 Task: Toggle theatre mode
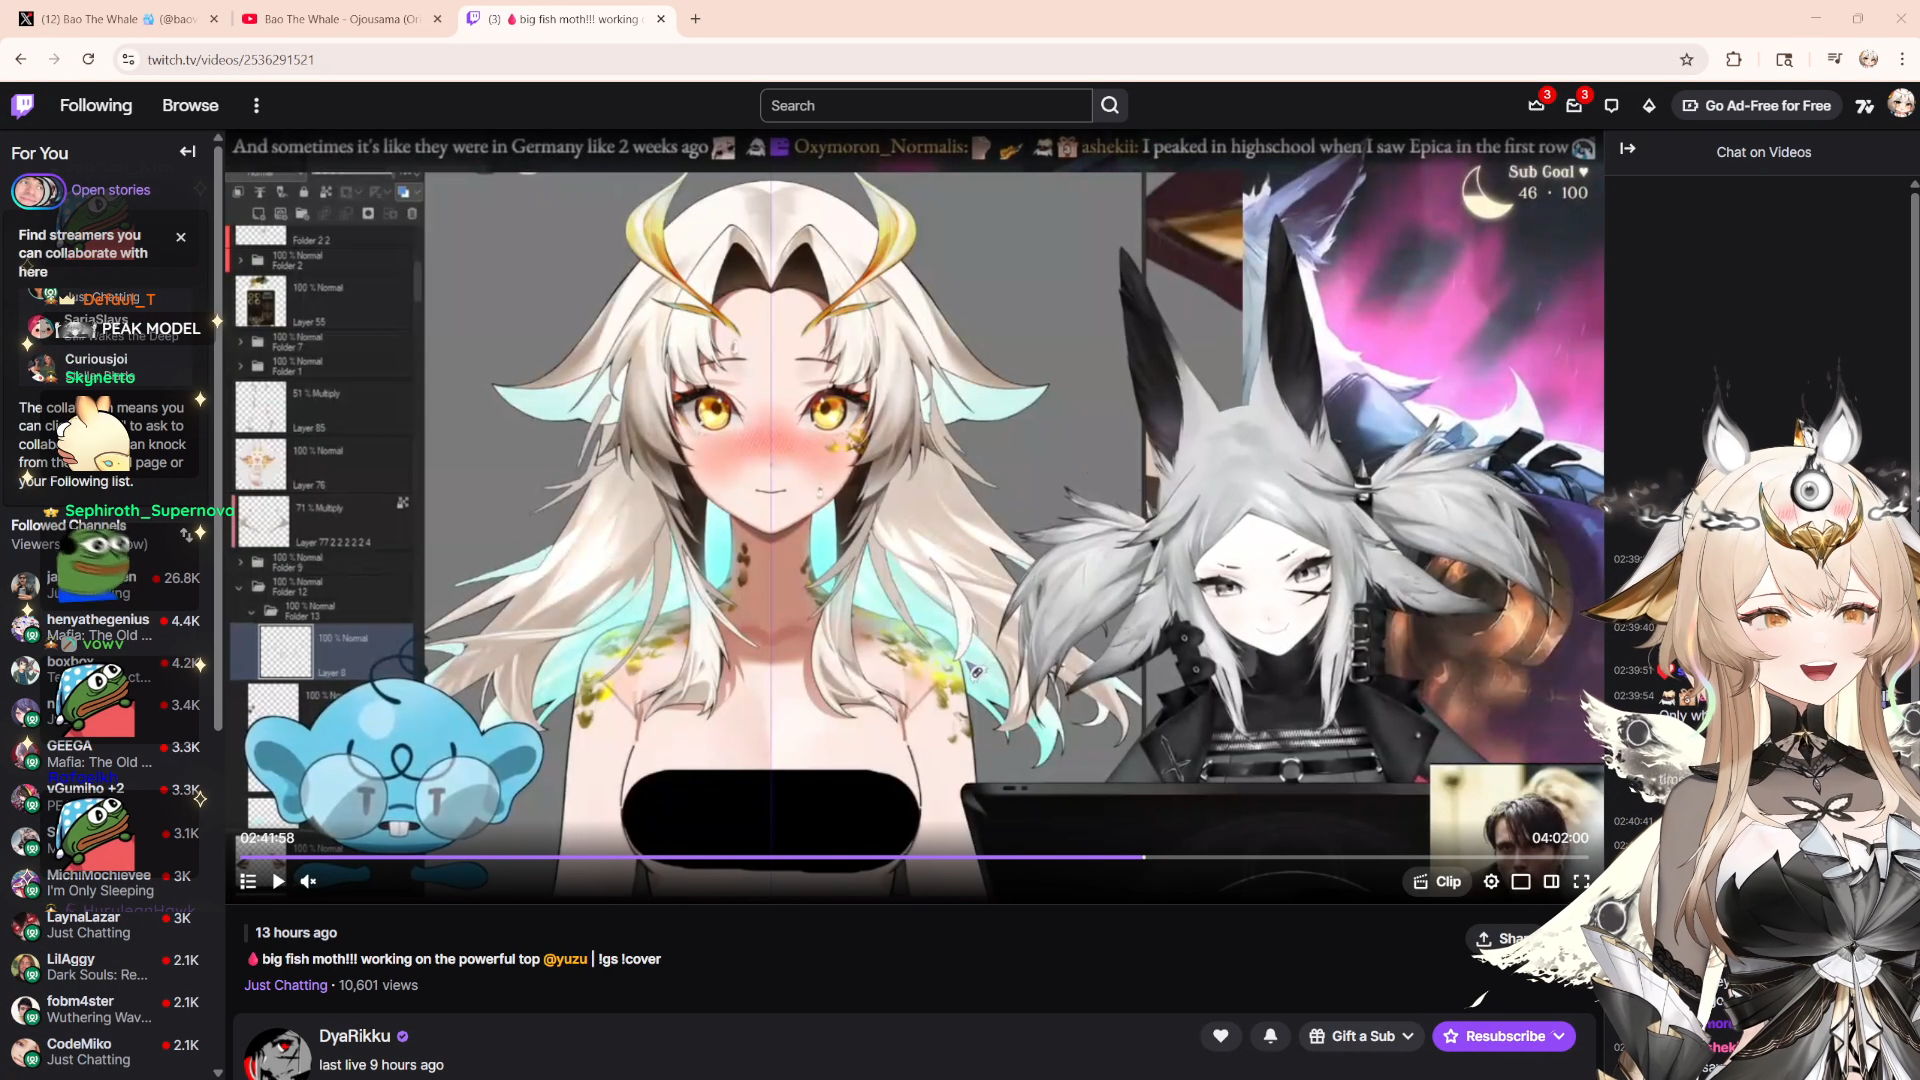point(1521,881)
